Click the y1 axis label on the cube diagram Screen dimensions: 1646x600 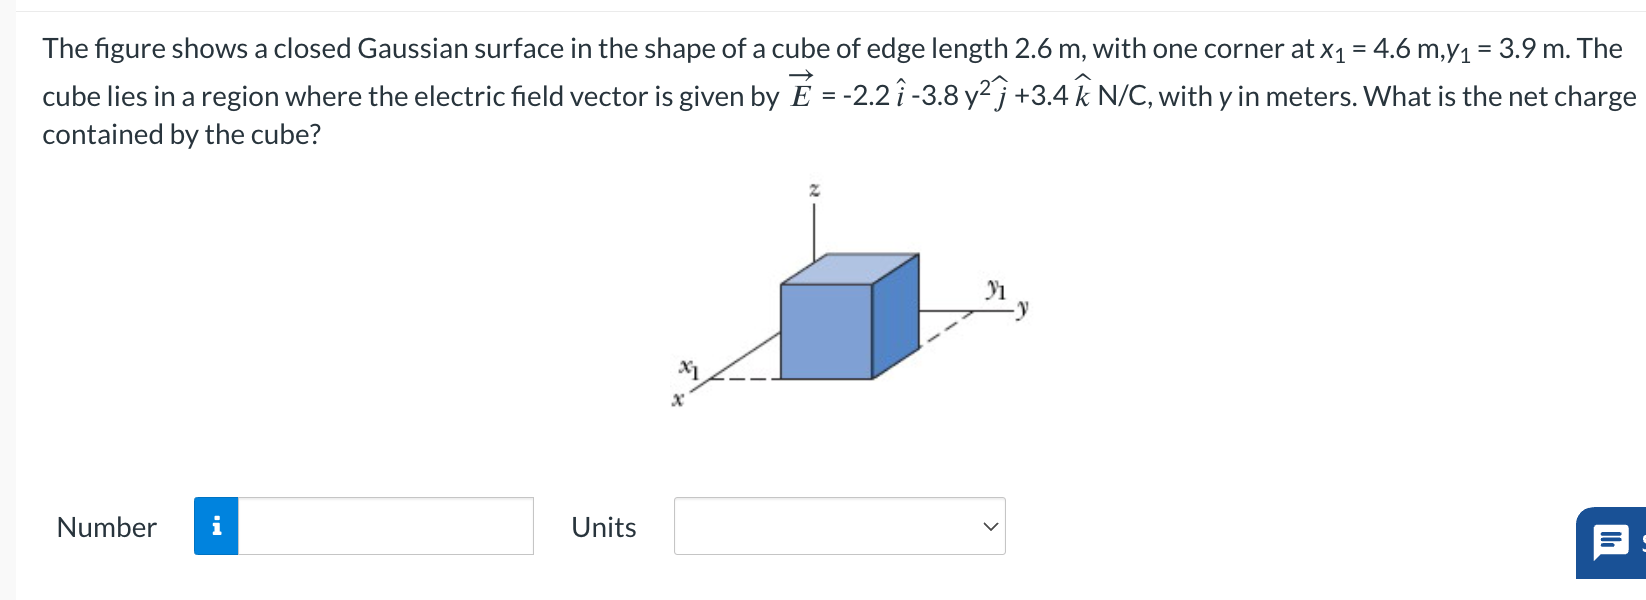click(994, 289)
